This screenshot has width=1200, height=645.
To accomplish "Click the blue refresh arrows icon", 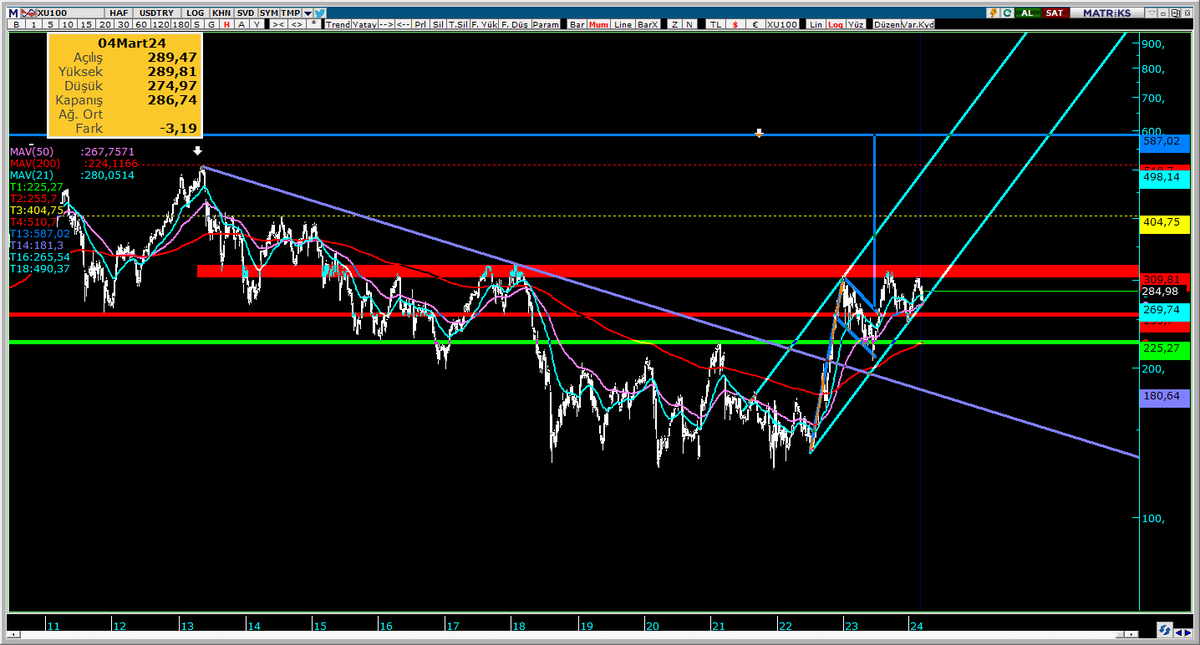I will (1165, 630).
